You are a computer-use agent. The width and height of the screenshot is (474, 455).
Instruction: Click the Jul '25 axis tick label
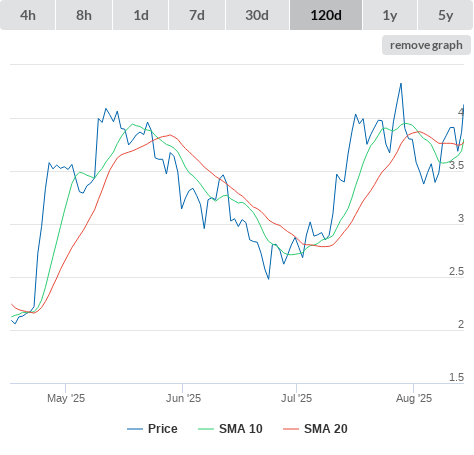point(296,398)
